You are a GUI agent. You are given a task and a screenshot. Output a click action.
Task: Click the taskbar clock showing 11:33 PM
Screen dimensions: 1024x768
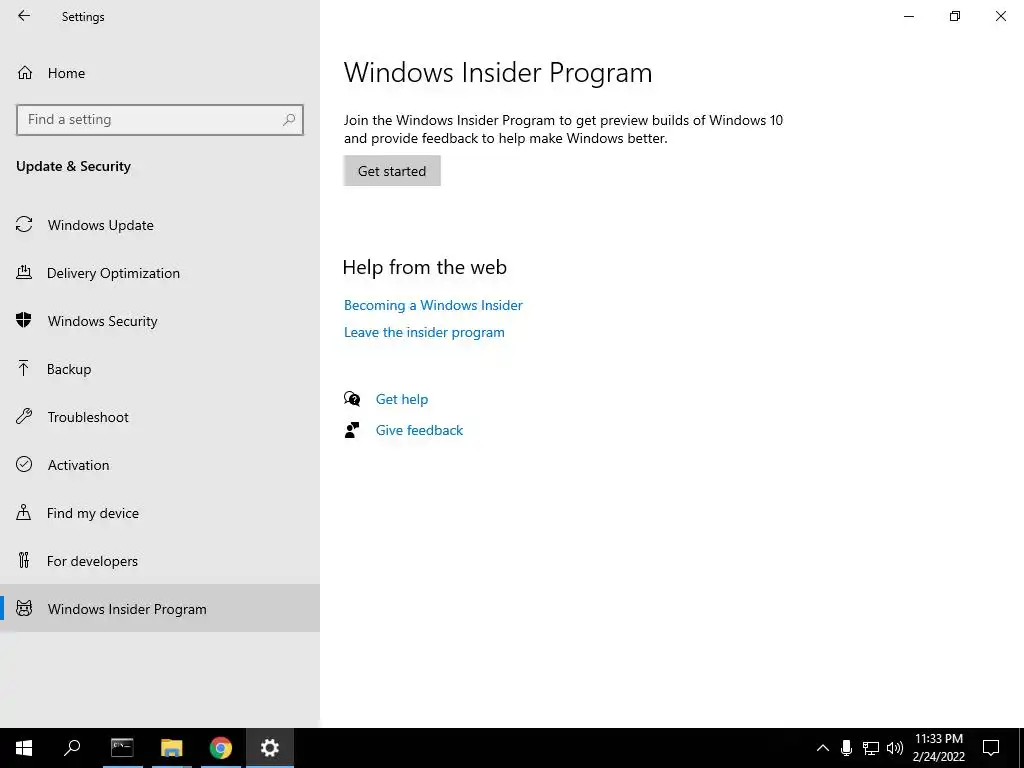coord(938,748)
